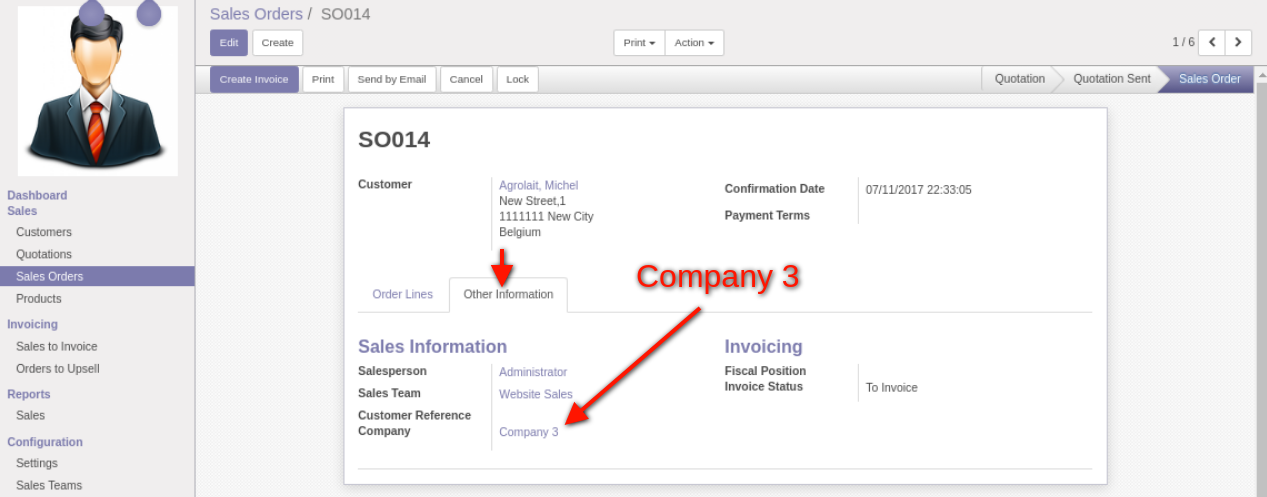Expand the Action dropdown menu
Image resolution: width=1267 pixels, height=497 pixels.
[694, 43]
